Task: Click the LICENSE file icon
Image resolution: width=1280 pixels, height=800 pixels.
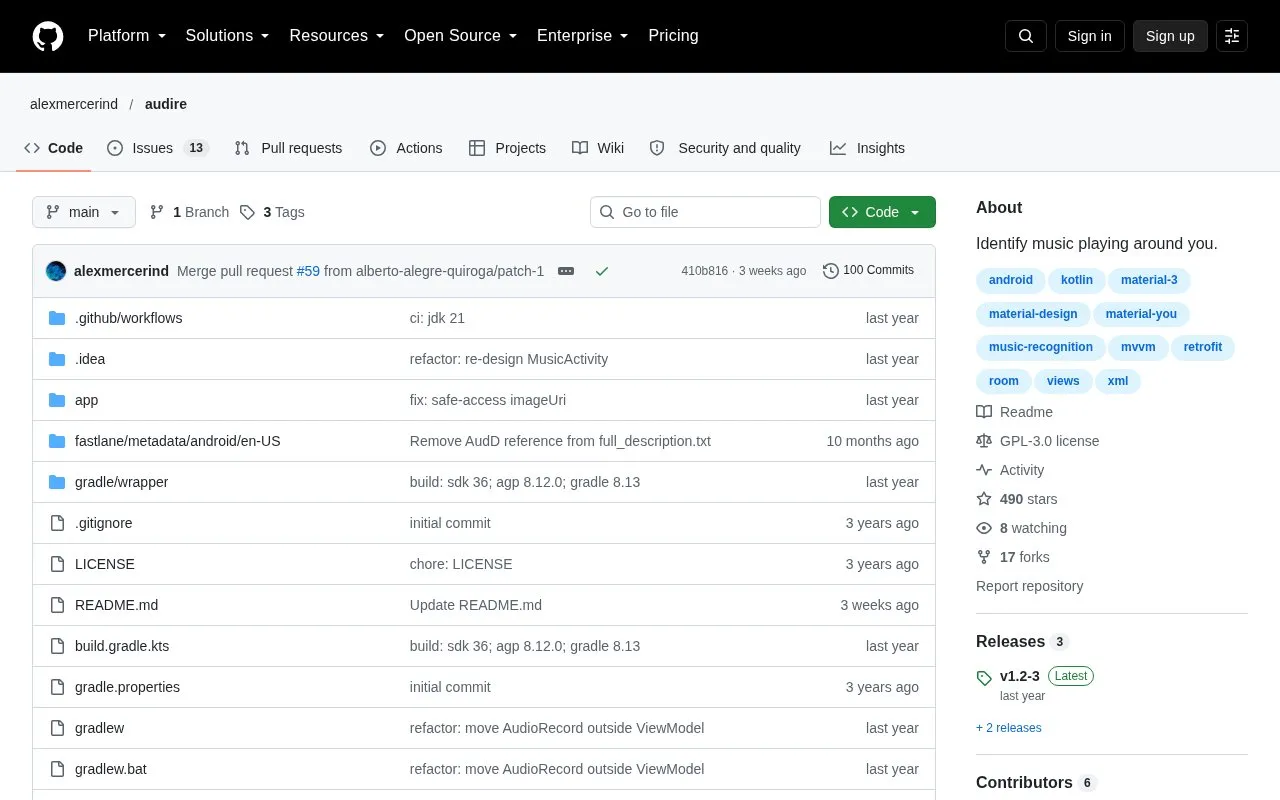Action: [x=57, y=564]
